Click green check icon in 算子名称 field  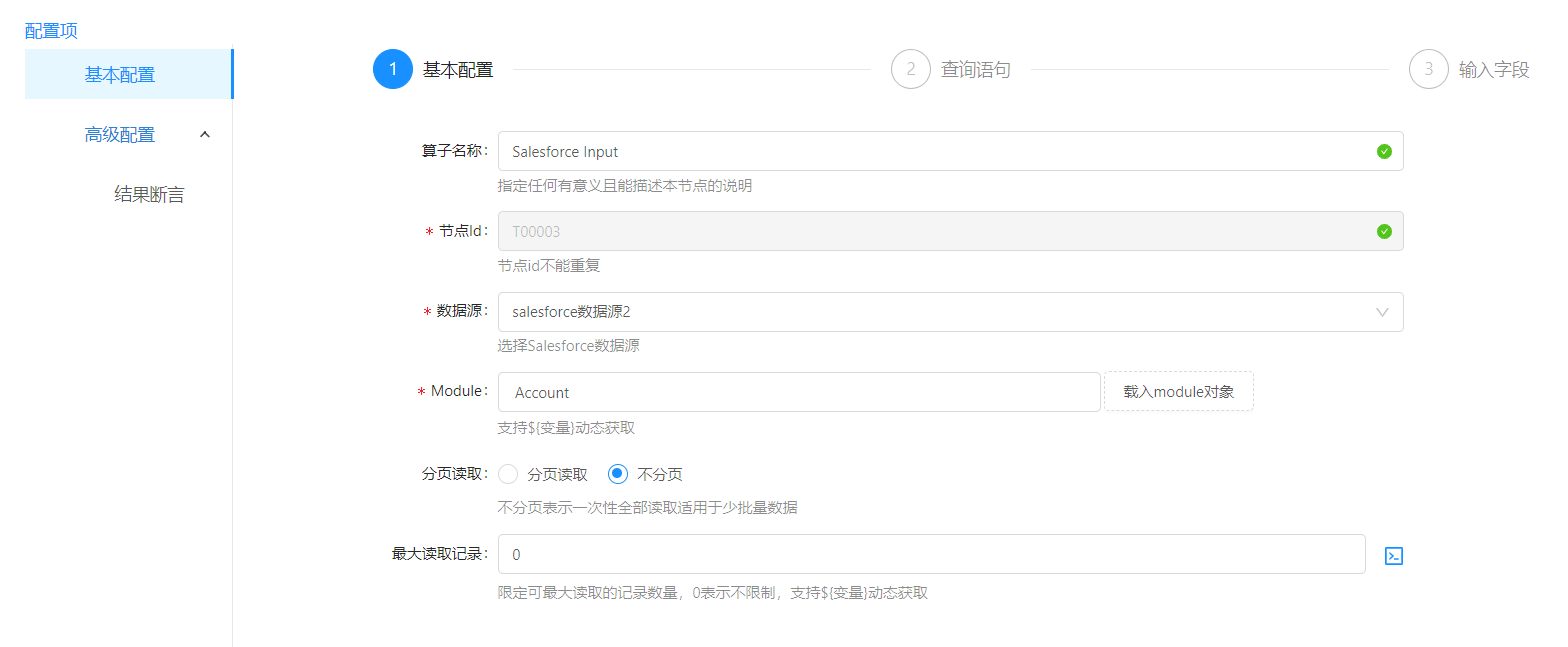point(1384,152)
